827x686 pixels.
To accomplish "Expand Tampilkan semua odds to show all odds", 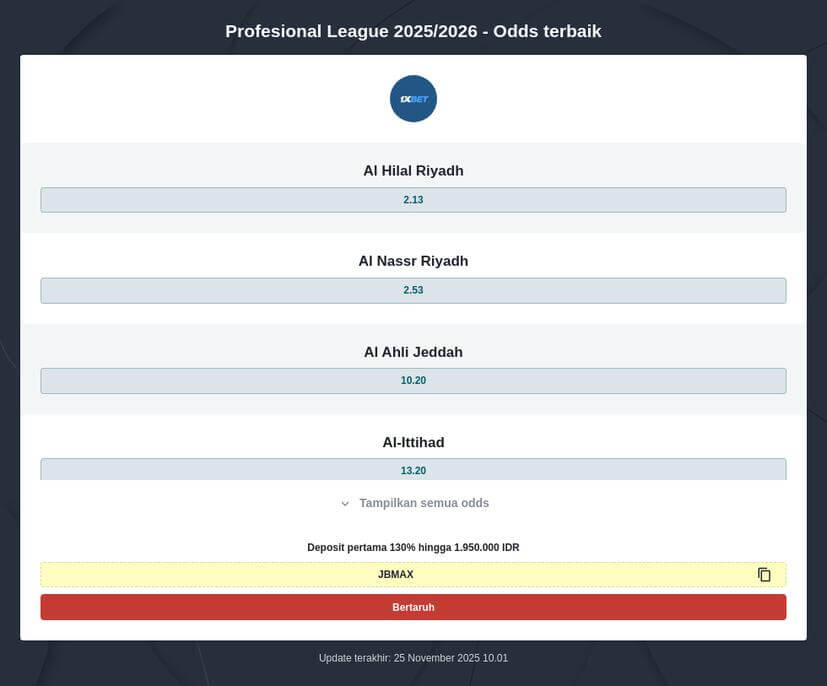I will pos(422,503).
